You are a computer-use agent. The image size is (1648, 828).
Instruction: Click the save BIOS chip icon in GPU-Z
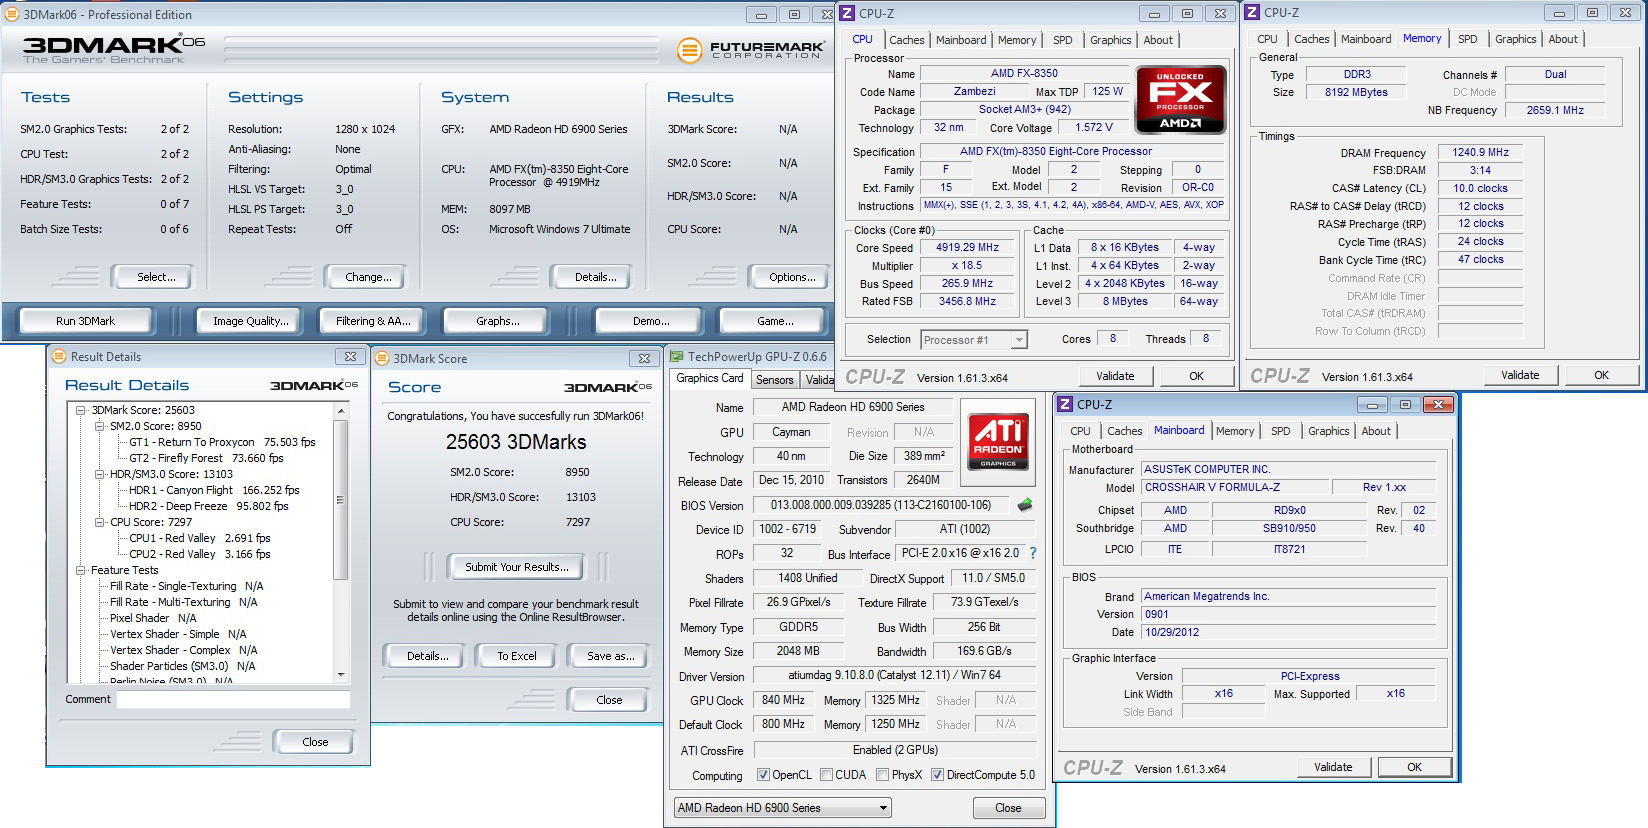coord(1024,505)
